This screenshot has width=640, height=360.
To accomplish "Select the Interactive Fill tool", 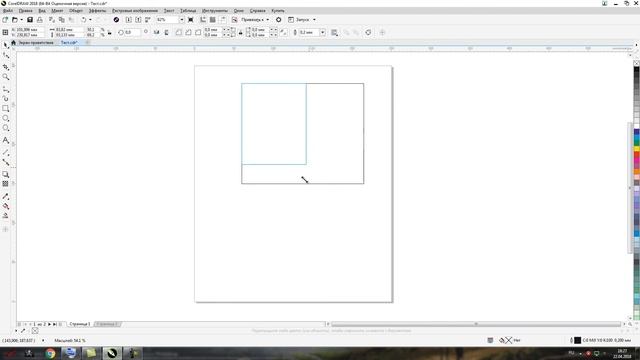I will (6, 206).
